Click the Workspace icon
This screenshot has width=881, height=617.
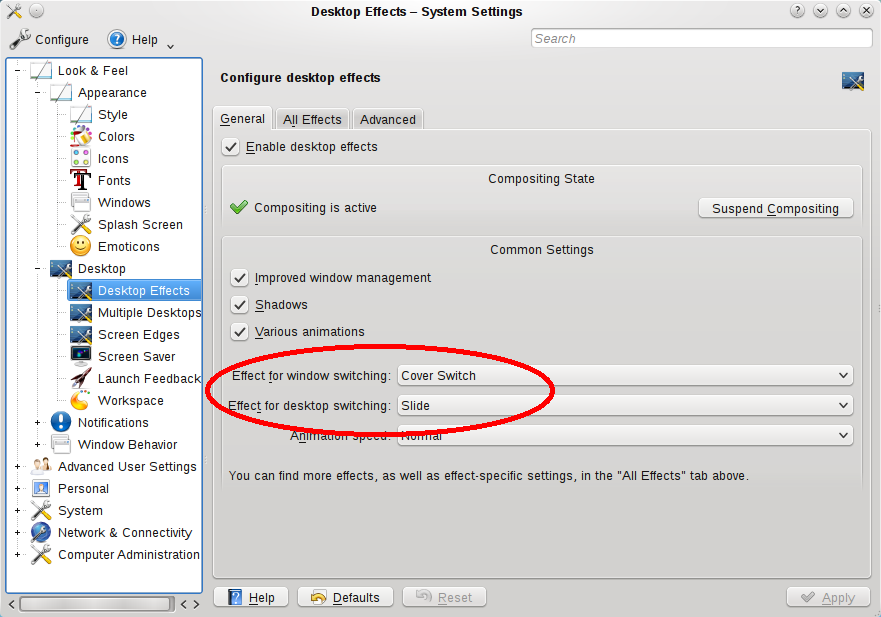(x=81, y=400)
